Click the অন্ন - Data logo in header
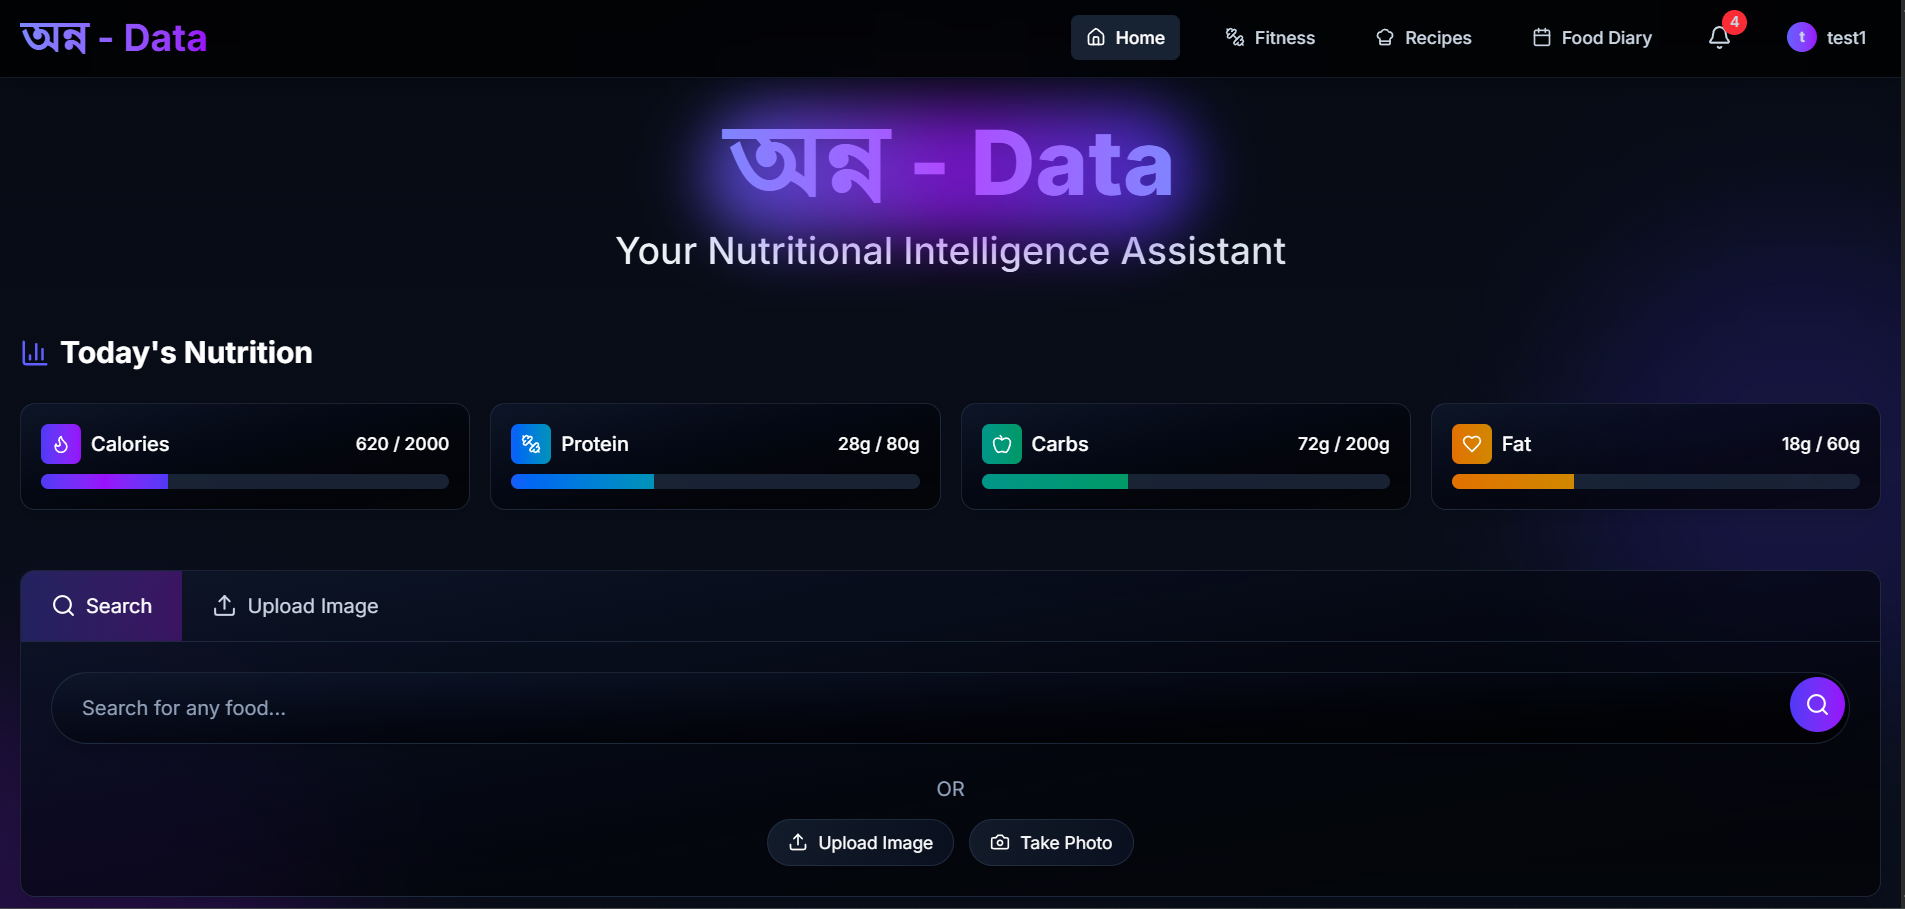 click(114, 38)
